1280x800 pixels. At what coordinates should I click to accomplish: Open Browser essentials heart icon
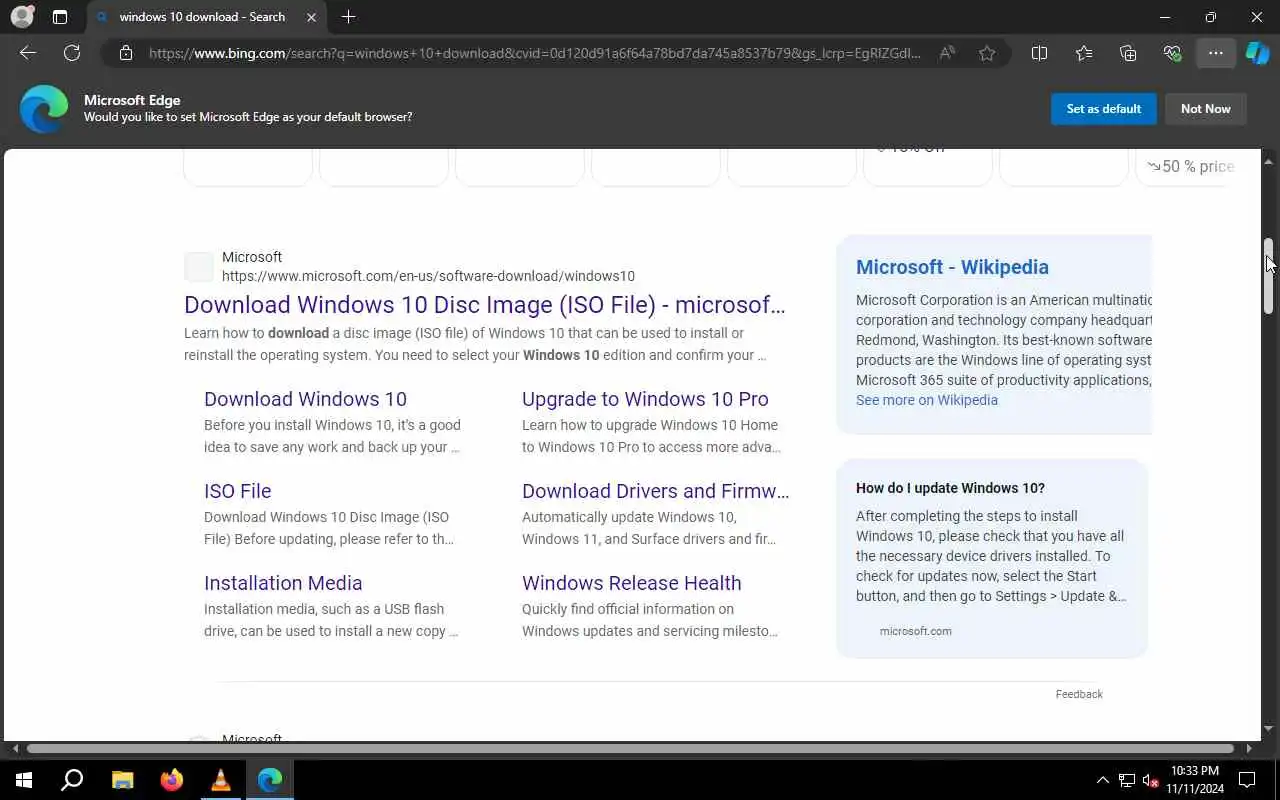point(1172,53)
